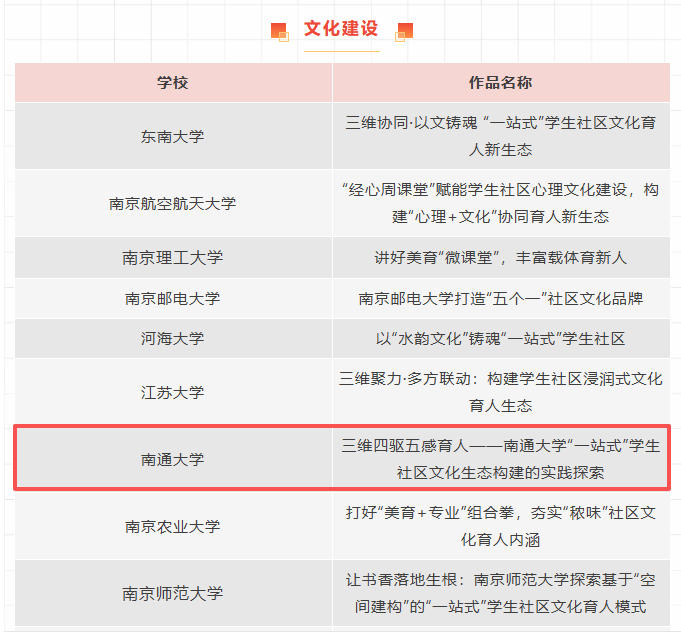Viewport: 681px width, 633px height.
Task: Click work title 三维四驱五感育人
Action: click(x=501, y=459)
